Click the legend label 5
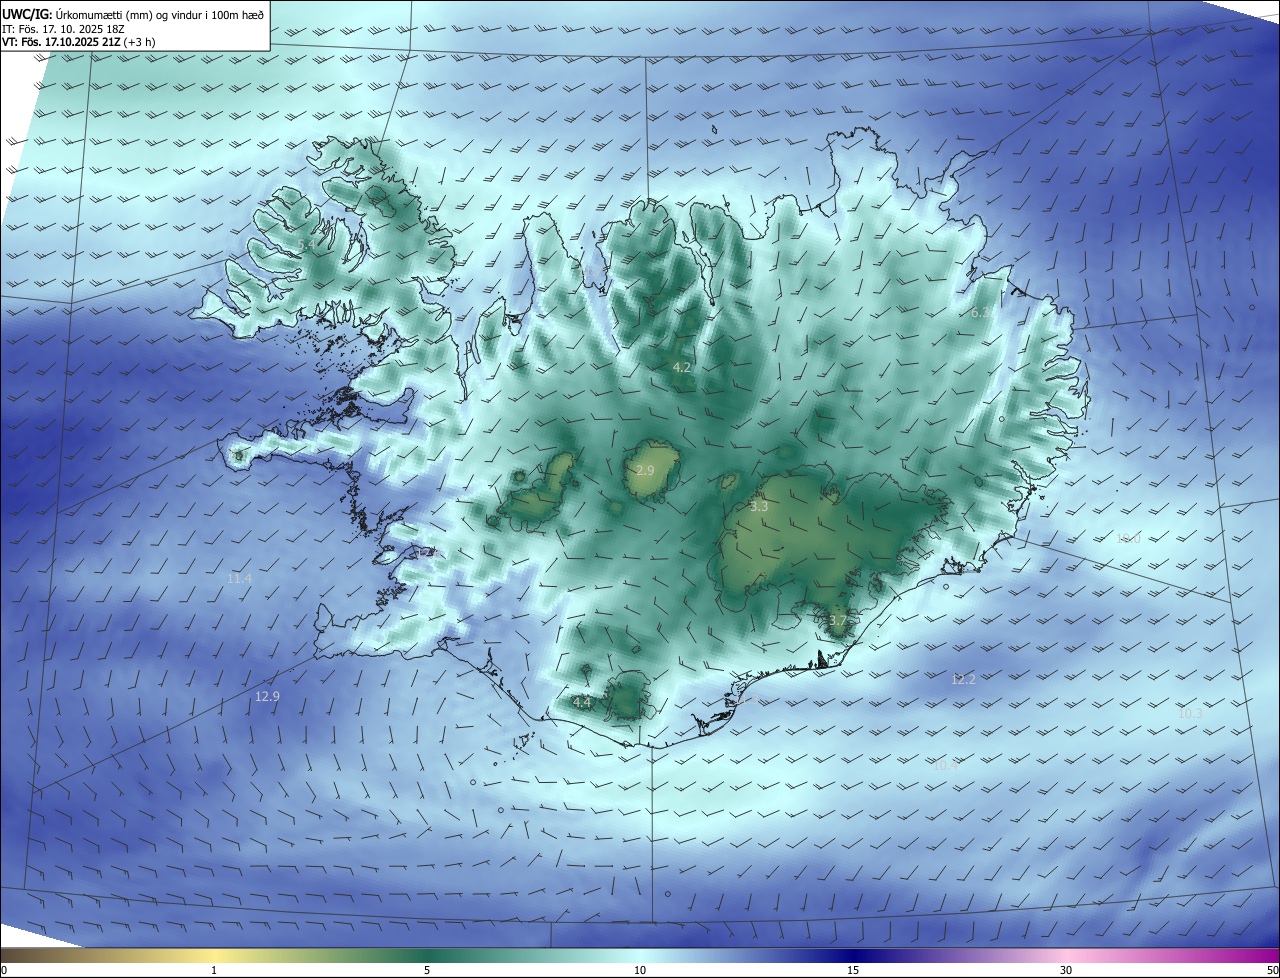 [x=427, y=970]
